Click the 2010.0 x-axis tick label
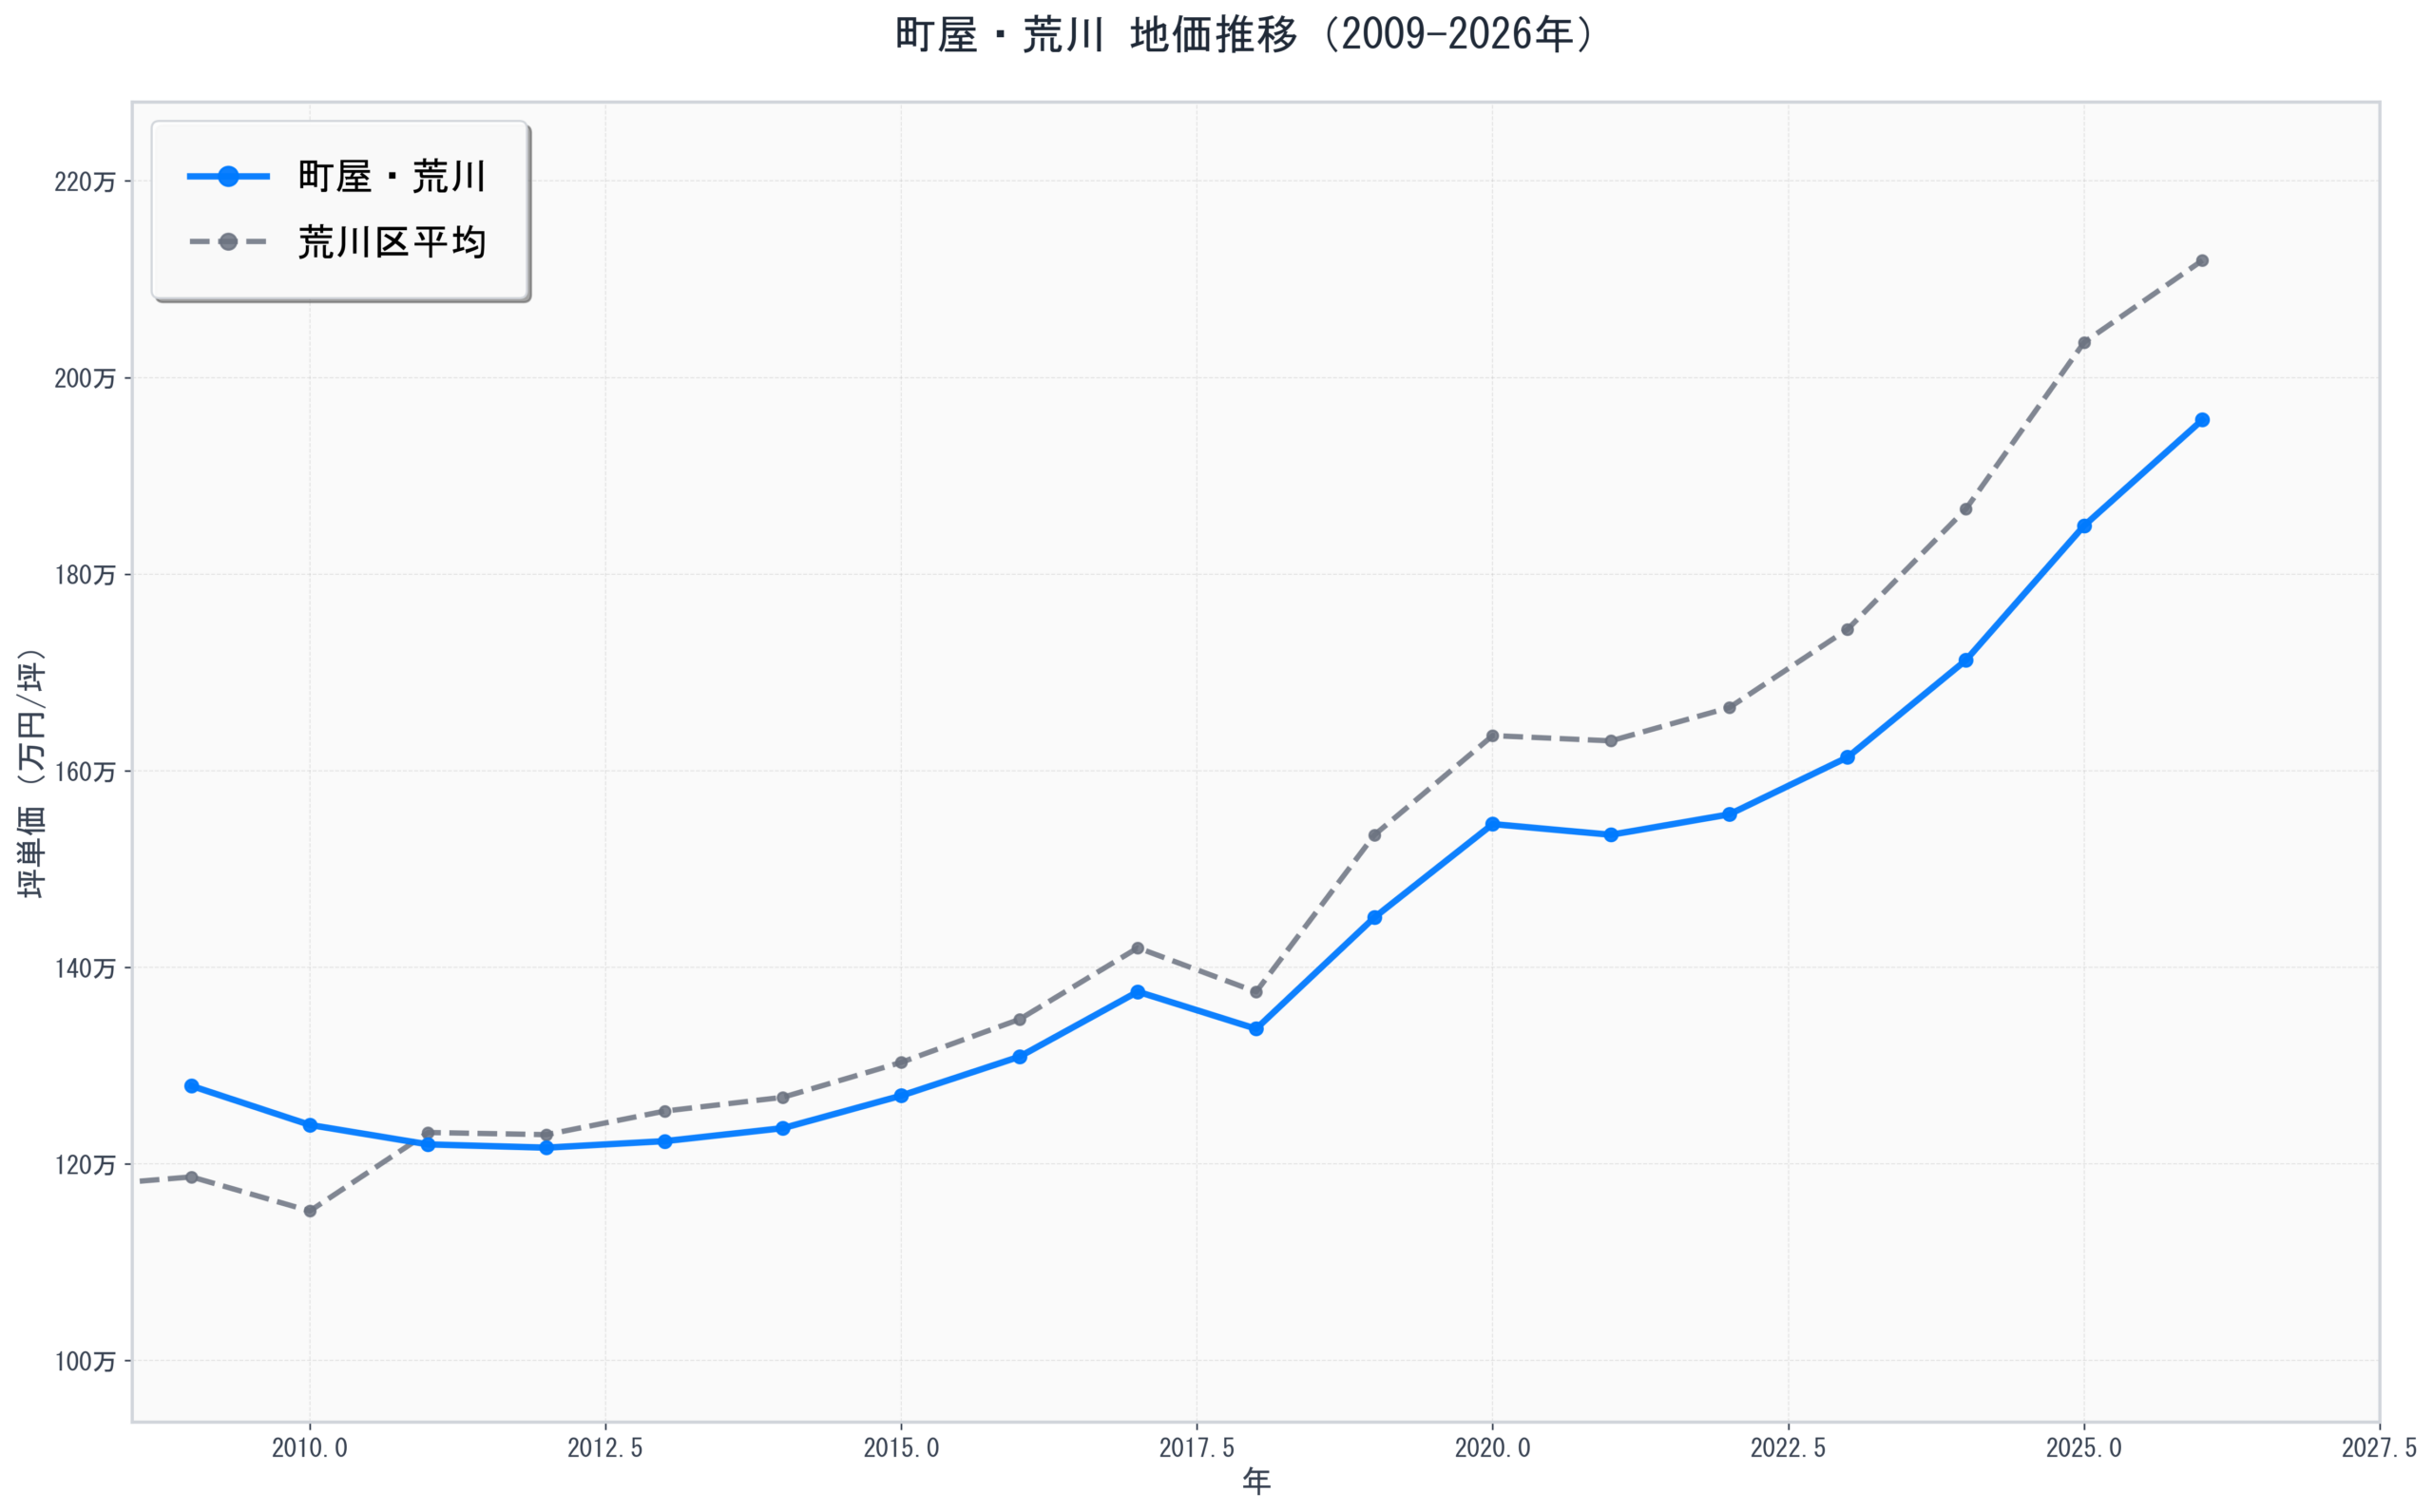 (310, 1448)
